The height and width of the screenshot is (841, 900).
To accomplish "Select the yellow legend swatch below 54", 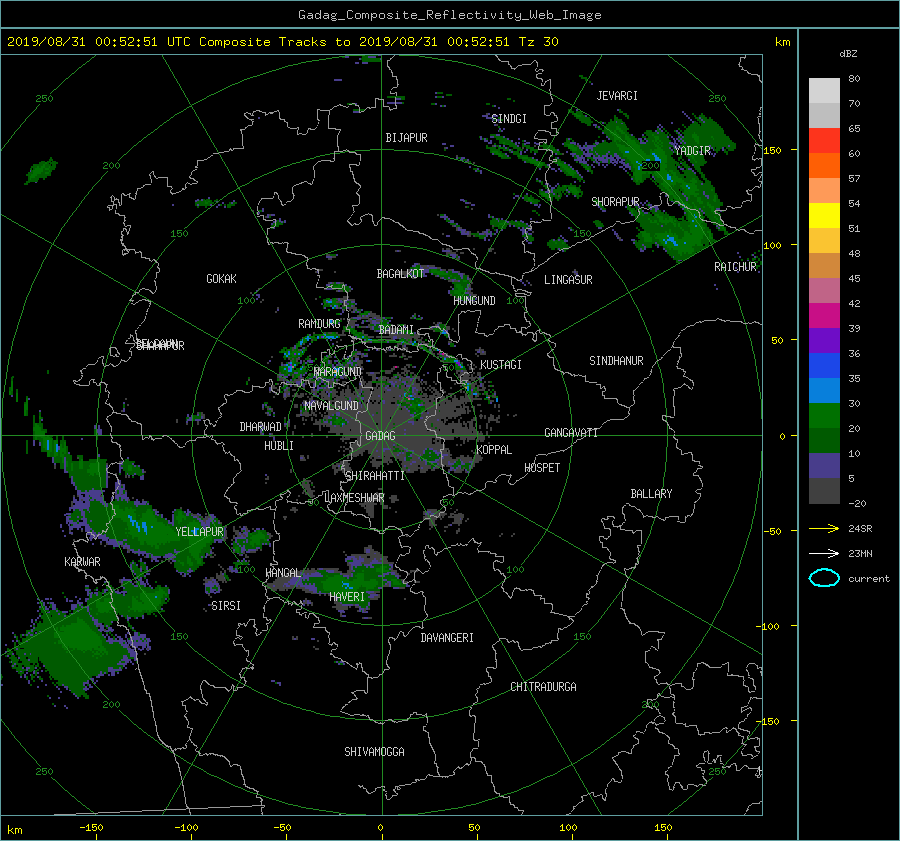I will click(824, 216).
